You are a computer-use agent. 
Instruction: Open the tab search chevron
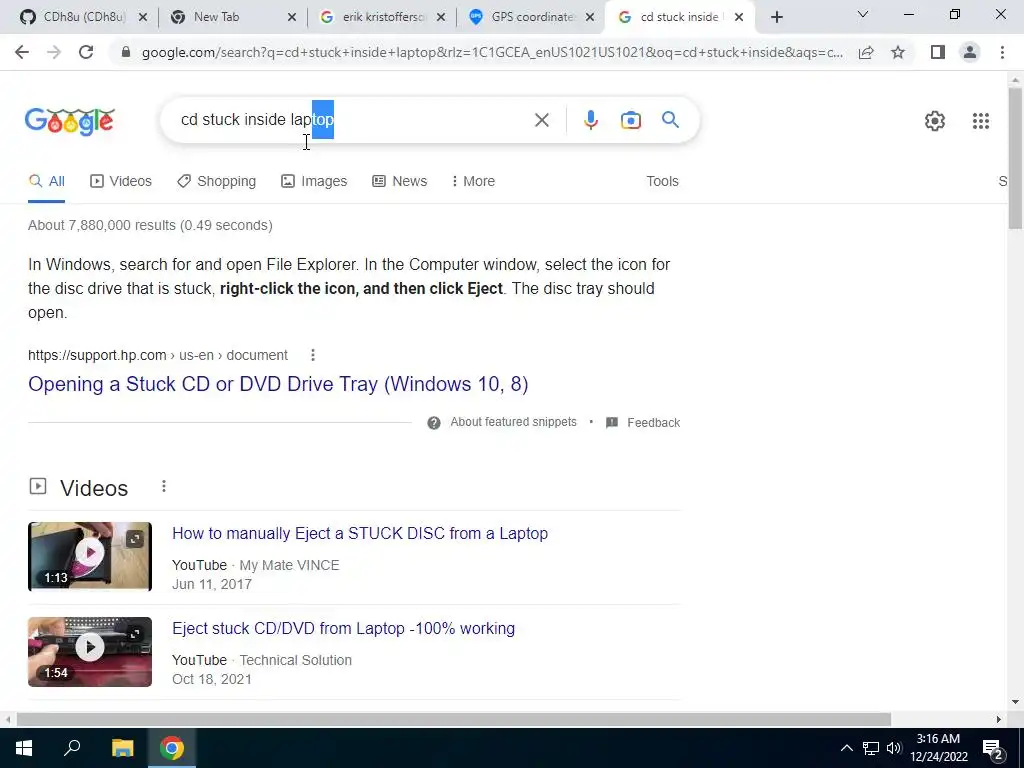[863, 14]
